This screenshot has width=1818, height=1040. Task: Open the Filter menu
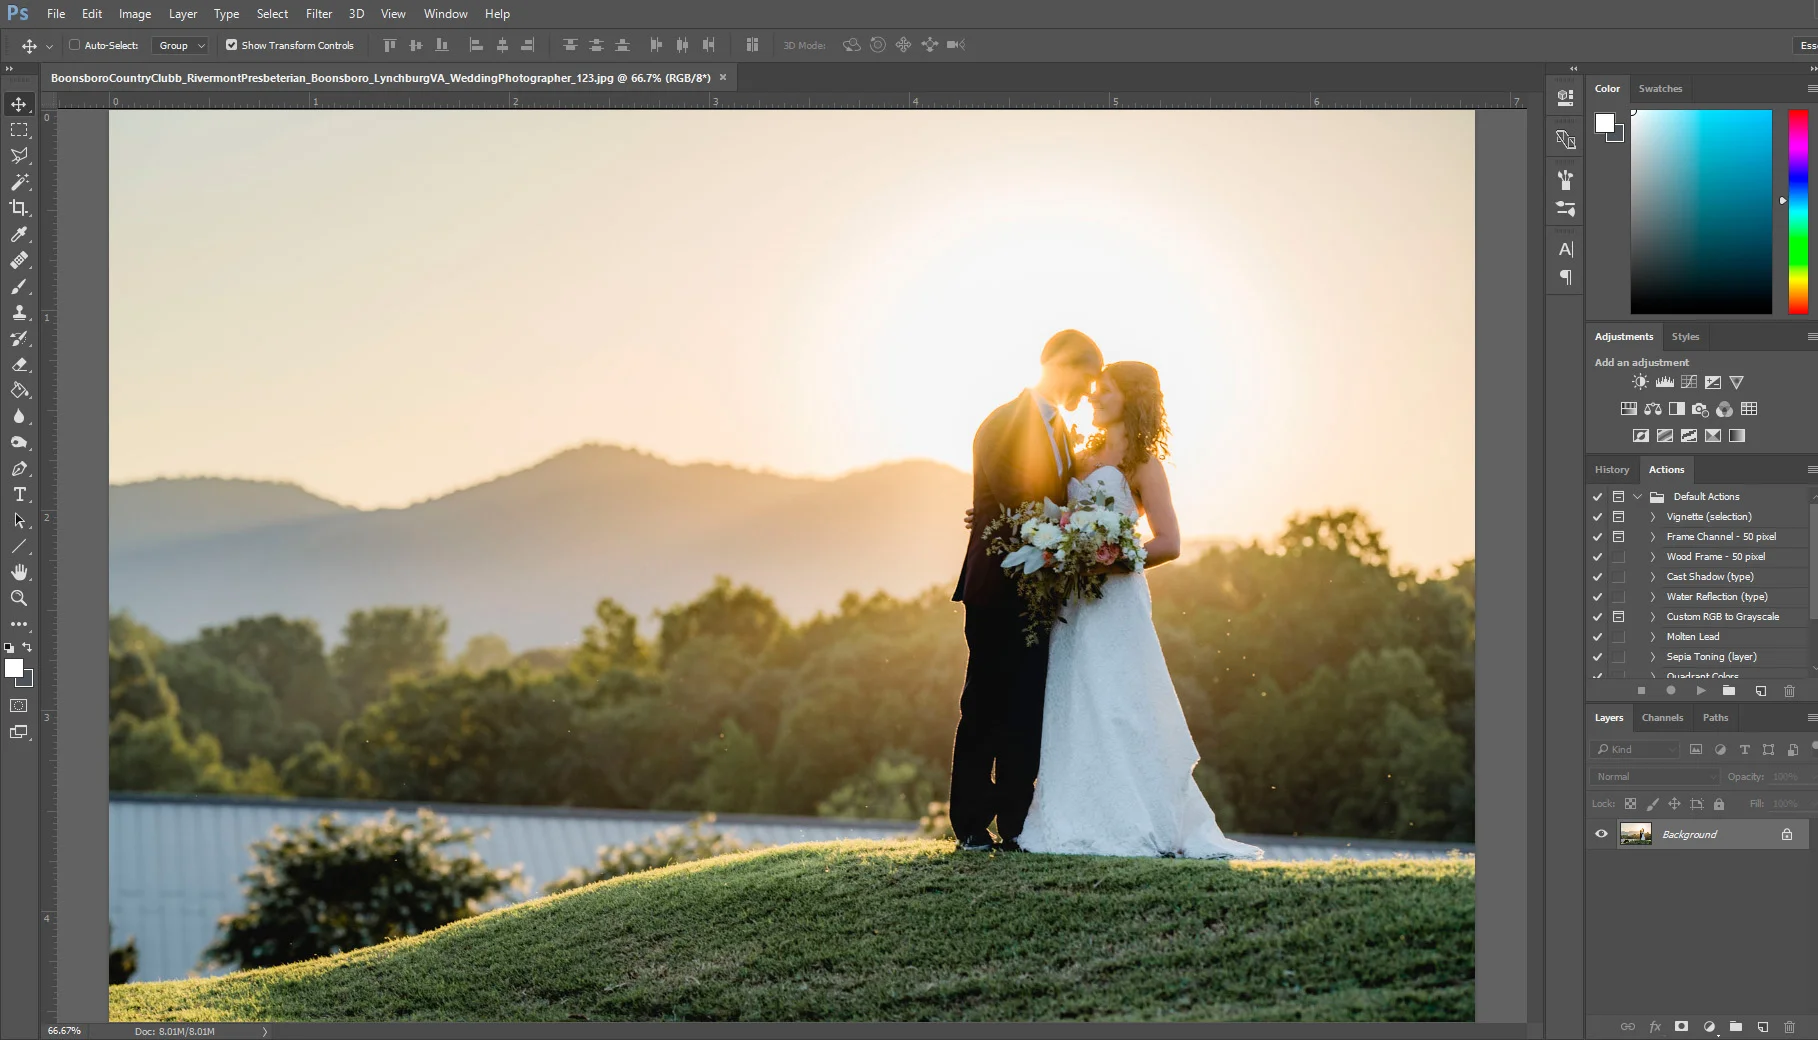pos(318,13)
